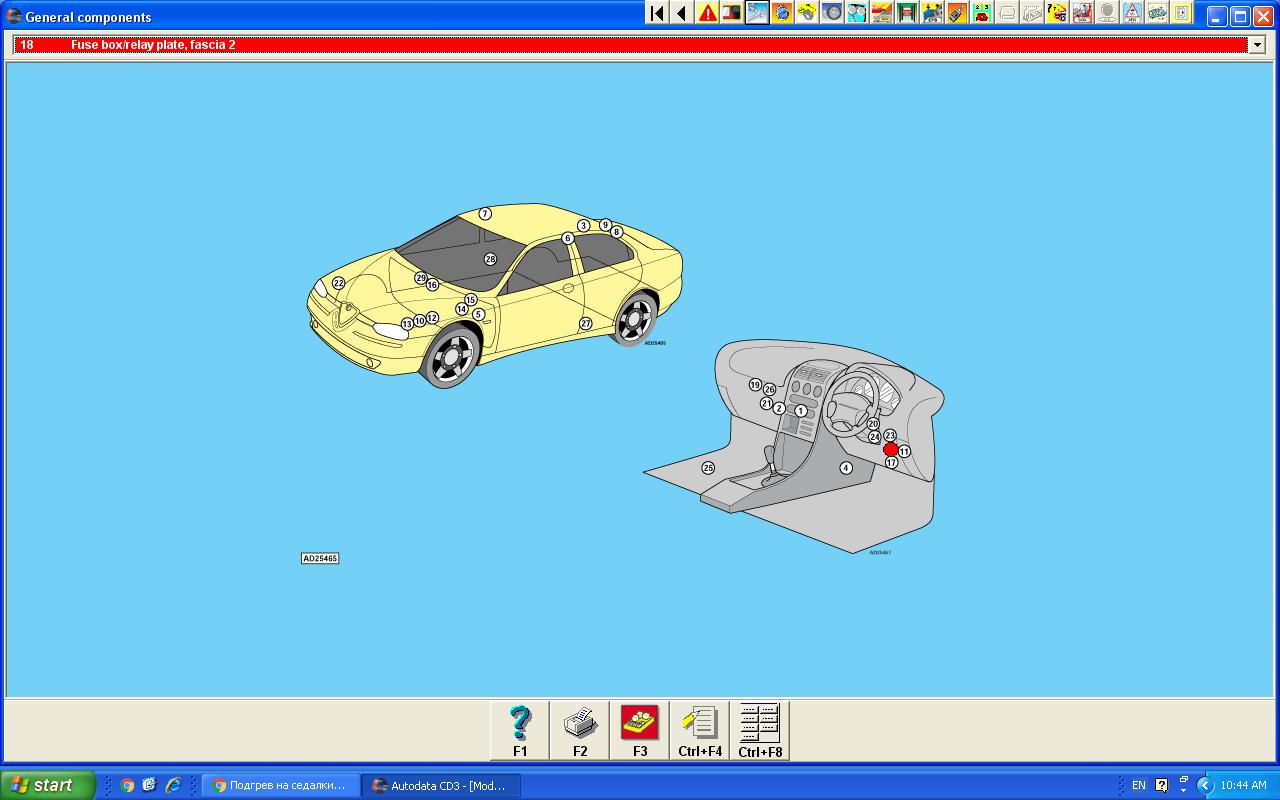Open the Windows Start menu
This screenshot has width=1280, height=800.
pos(48,785)
